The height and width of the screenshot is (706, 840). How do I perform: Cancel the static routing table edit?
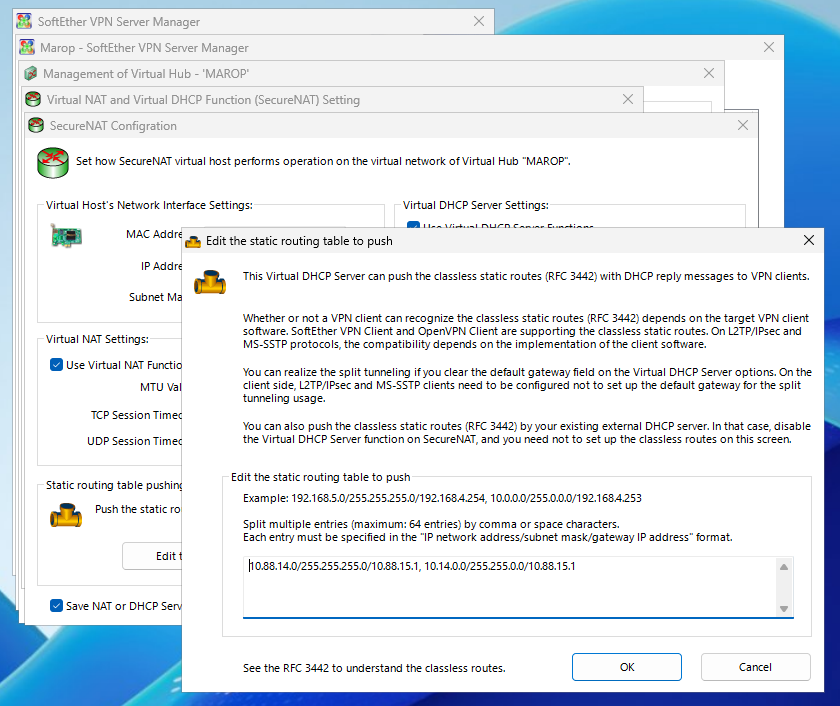click(755, 667)
